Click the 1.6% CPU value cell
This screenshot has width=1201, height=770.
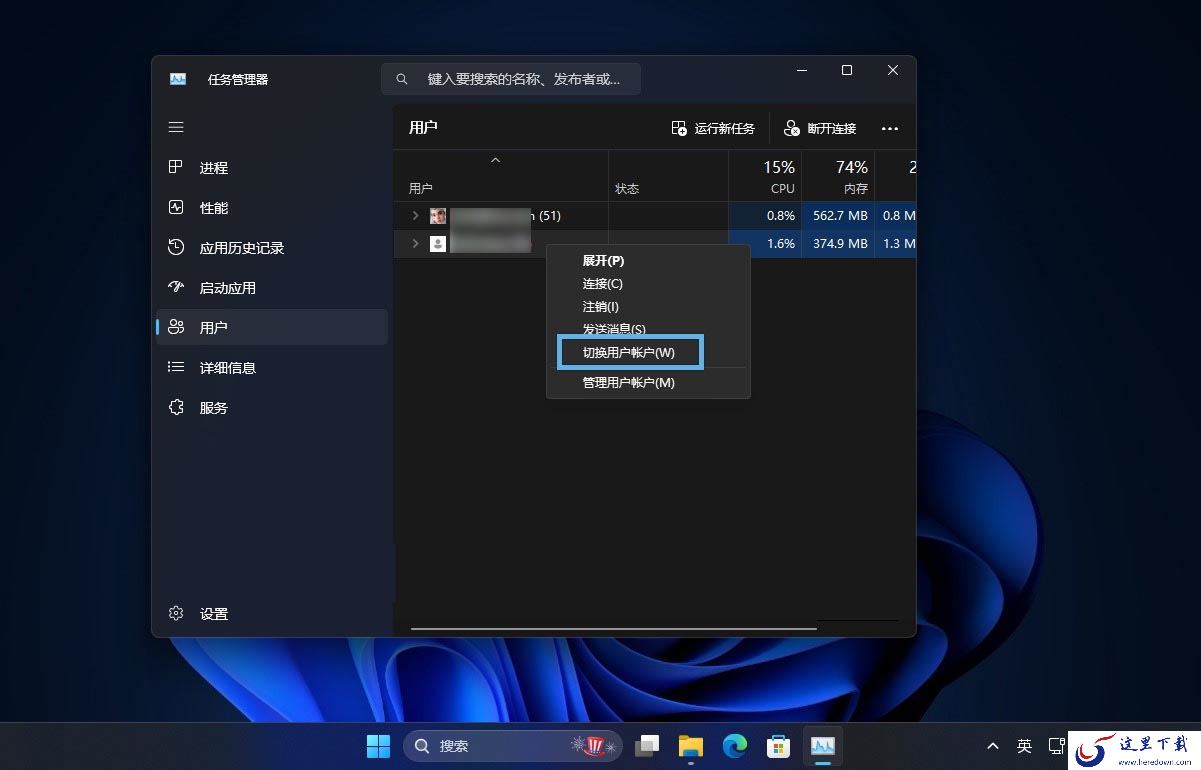765,244
